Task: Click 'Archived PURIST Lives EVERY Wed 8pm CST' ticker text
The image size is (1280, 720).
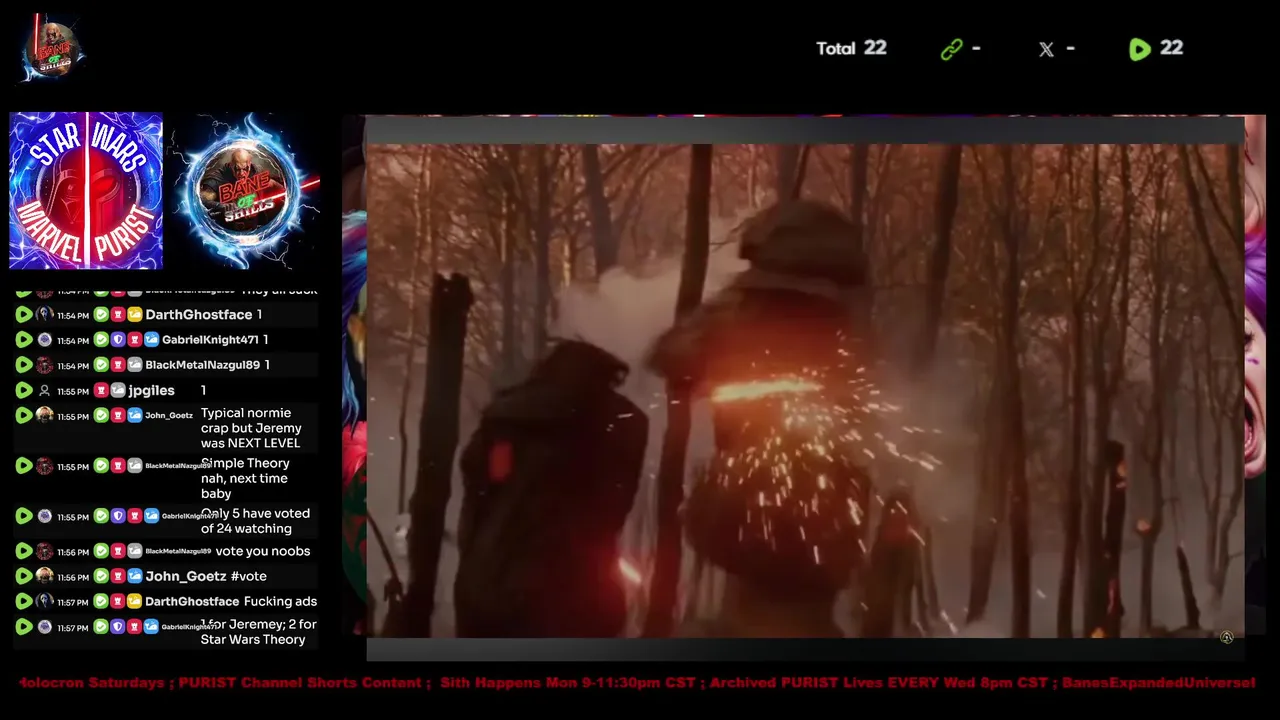Action: click(881, 683)
